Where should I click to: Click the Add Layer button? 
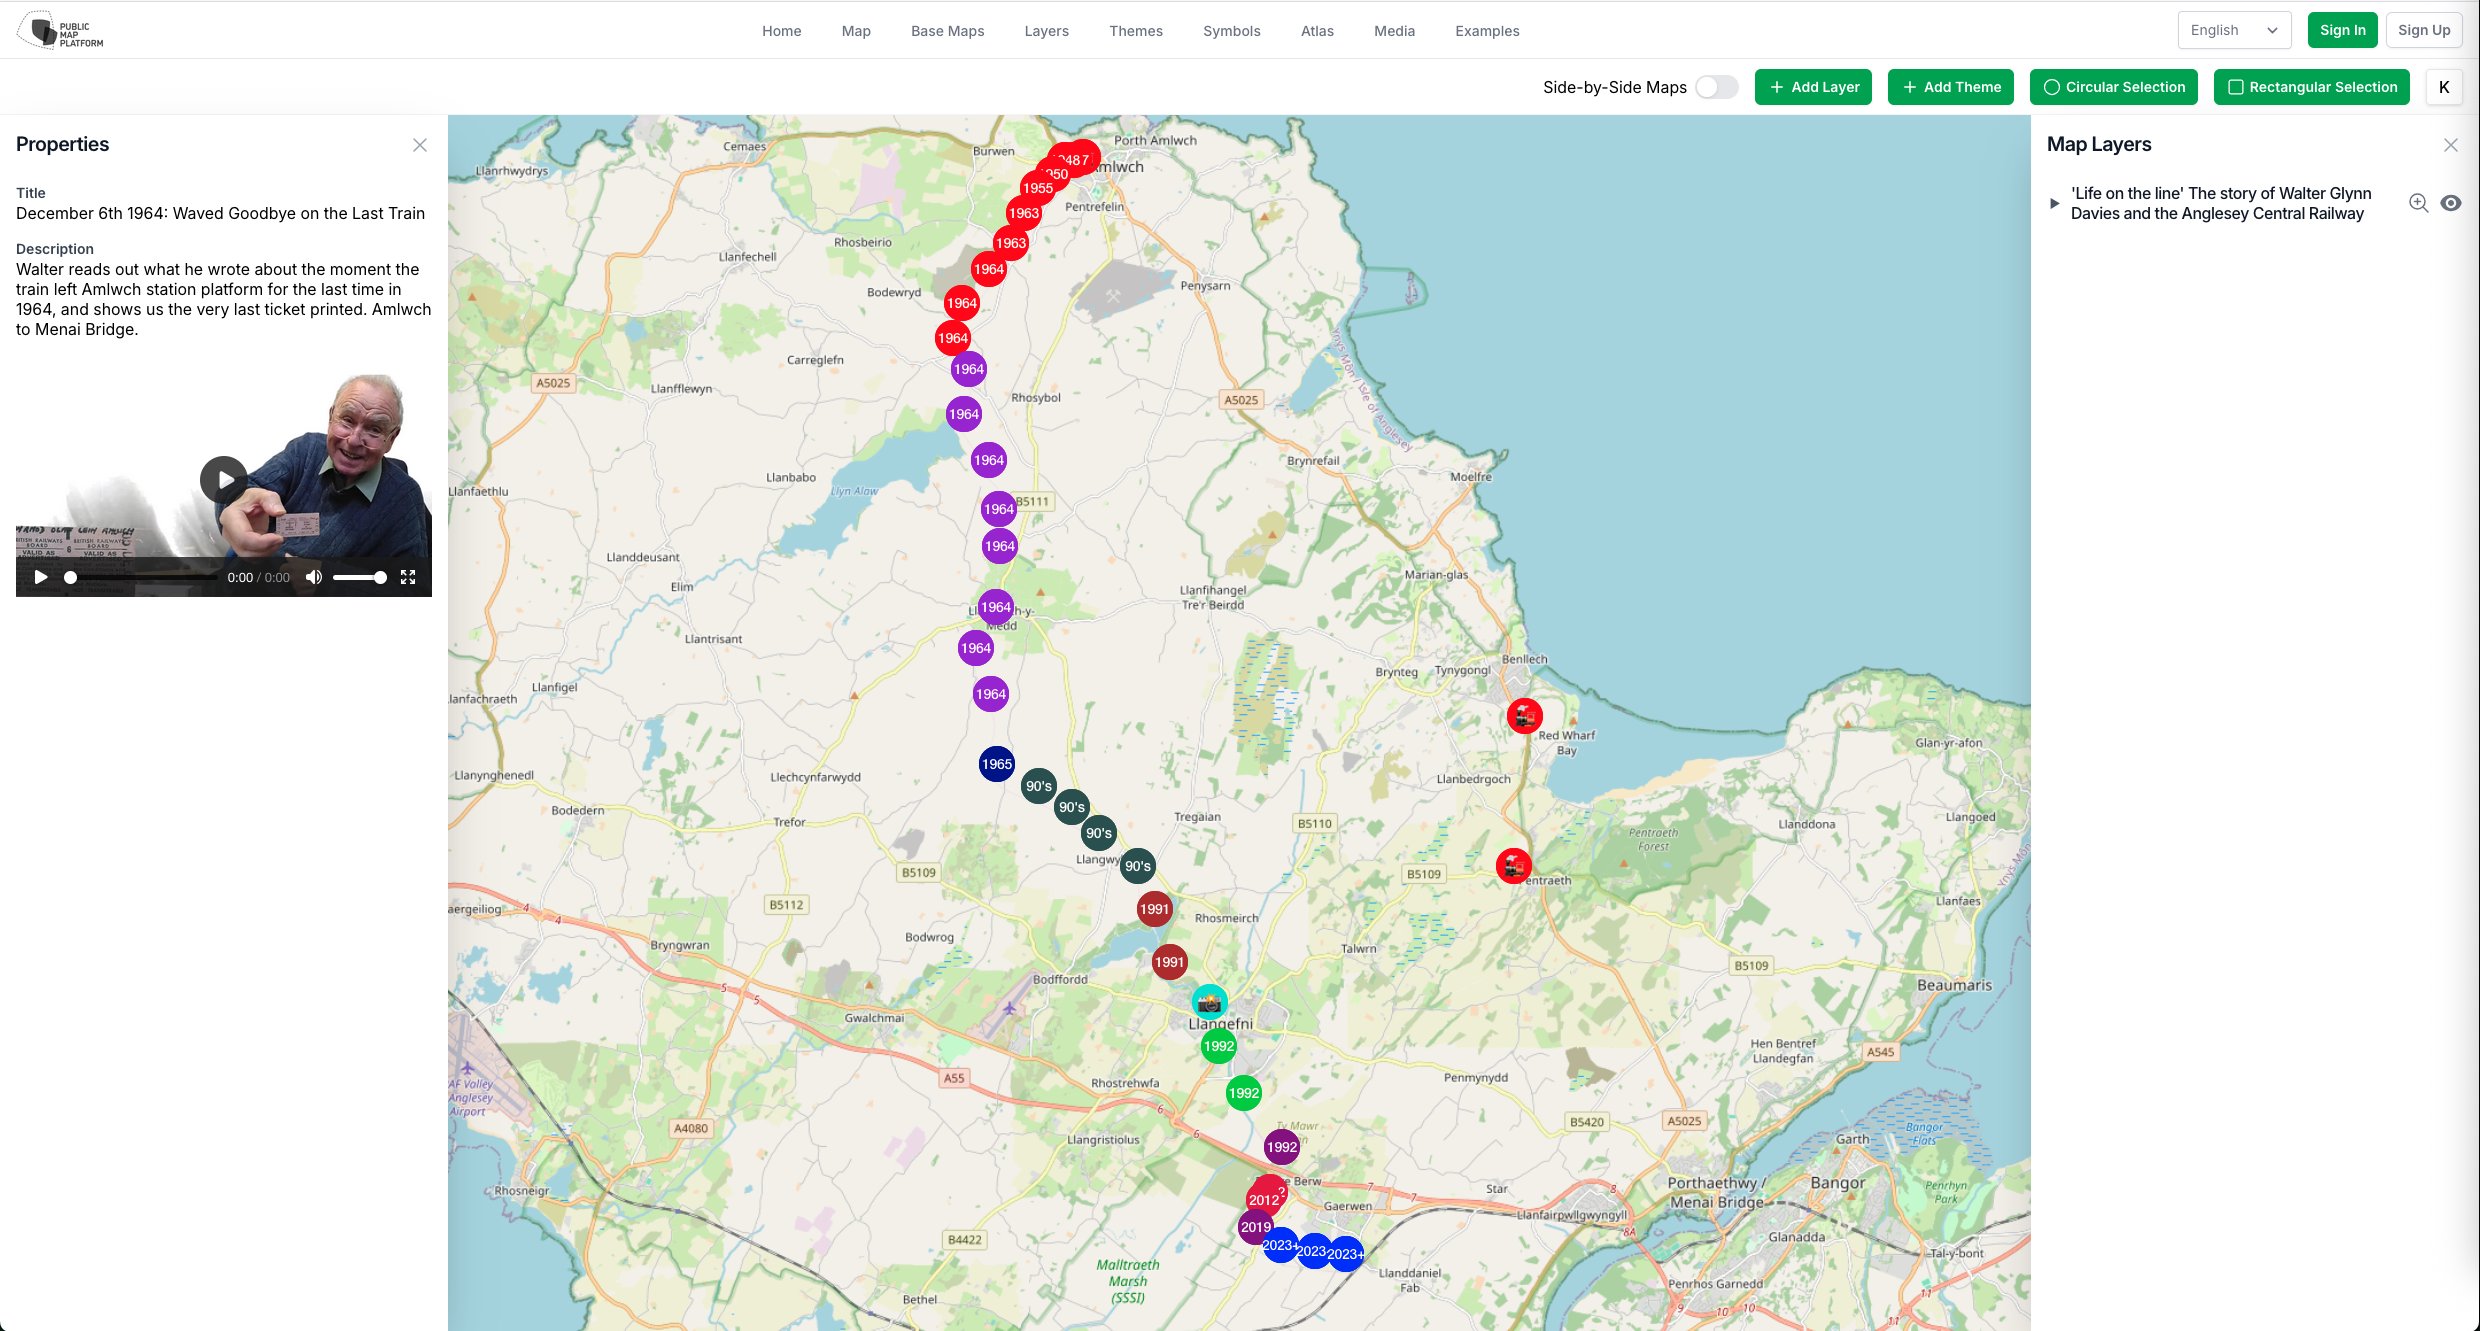click(1813, 87)
